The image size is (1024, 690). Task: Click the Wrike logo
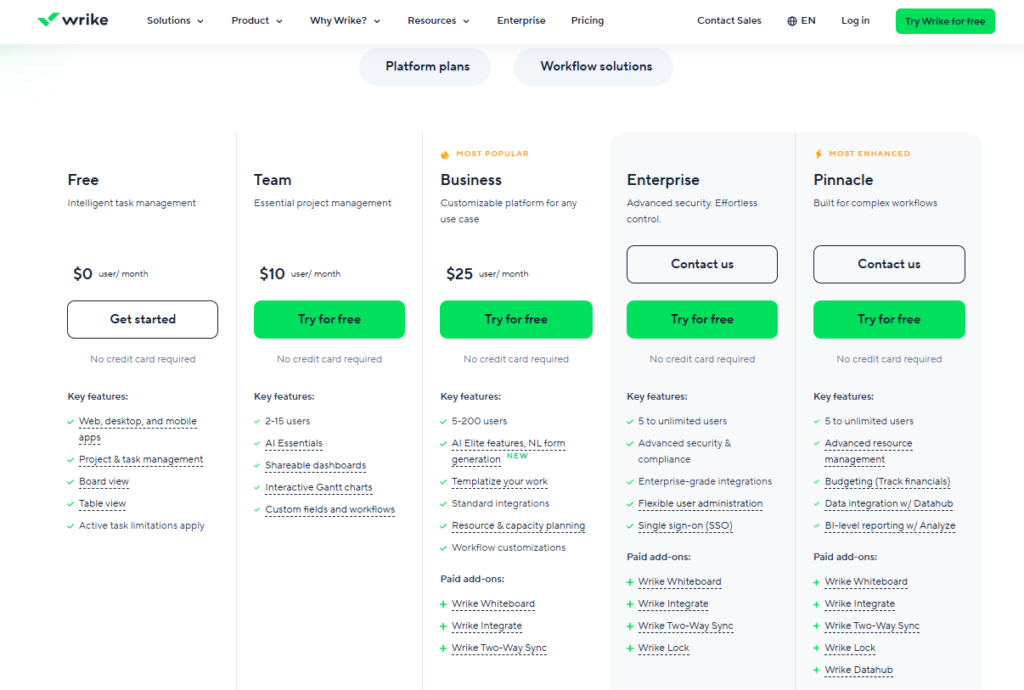tap(72, 20)
